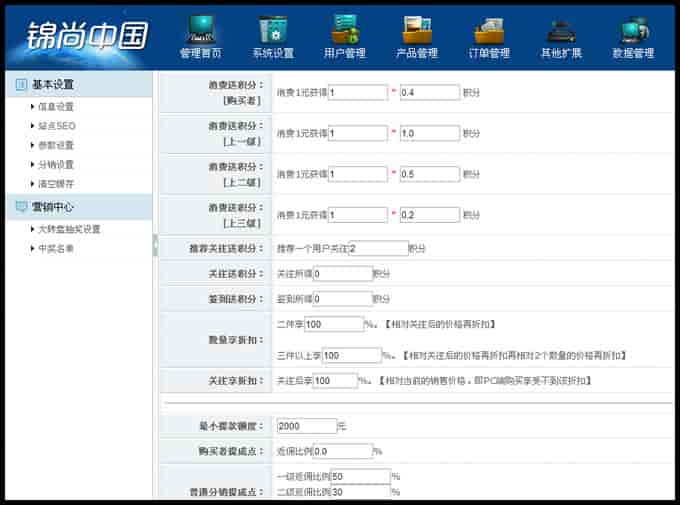Open 信息设置 in the sidebar

click(56, 107)
